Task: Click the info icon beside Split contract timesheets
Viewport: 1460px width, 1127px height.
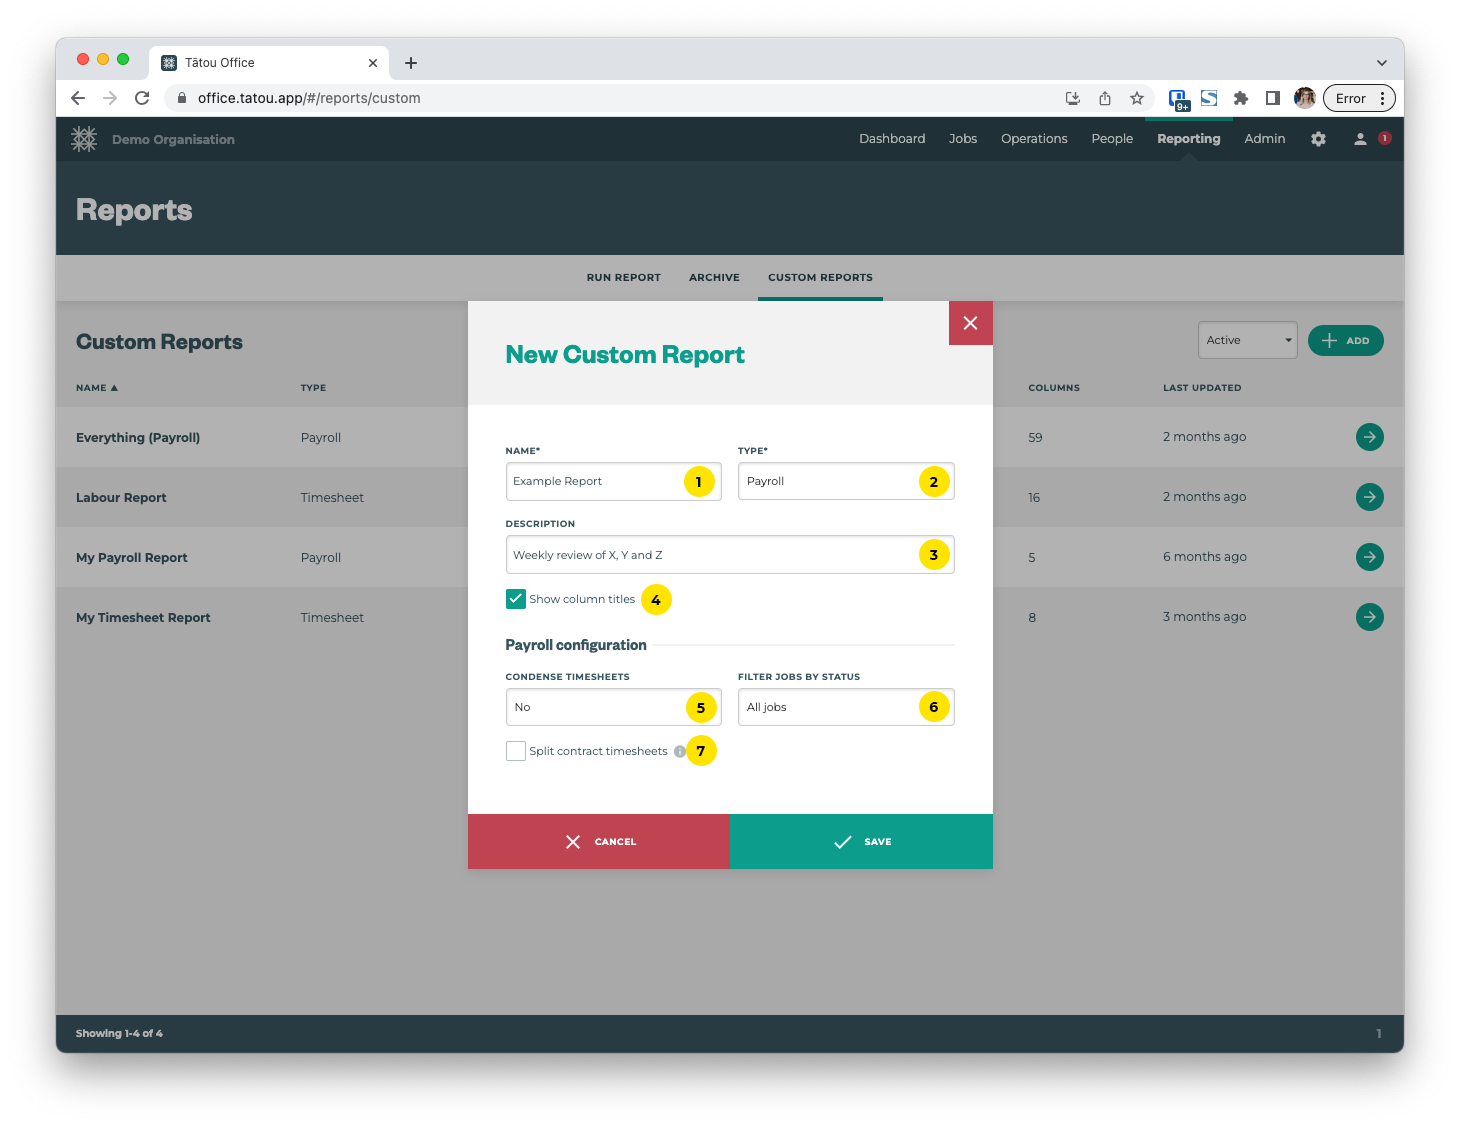Action: 681,751
